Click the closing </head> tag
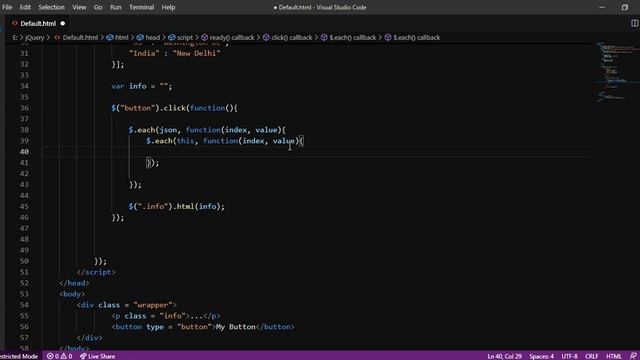 pyautogui.click(x=74, y=283)
